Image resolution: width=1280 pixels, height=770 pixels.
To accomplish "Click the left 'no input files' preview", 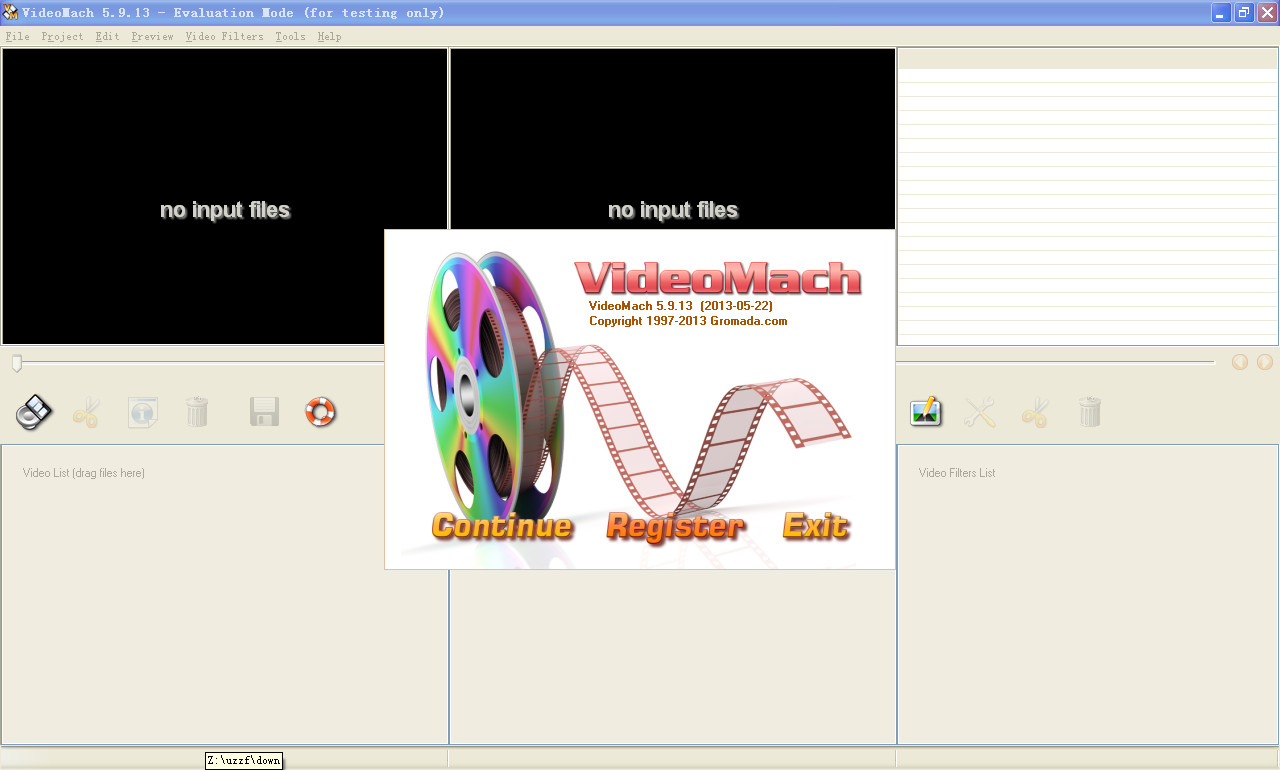I will (x=225, y=197).
